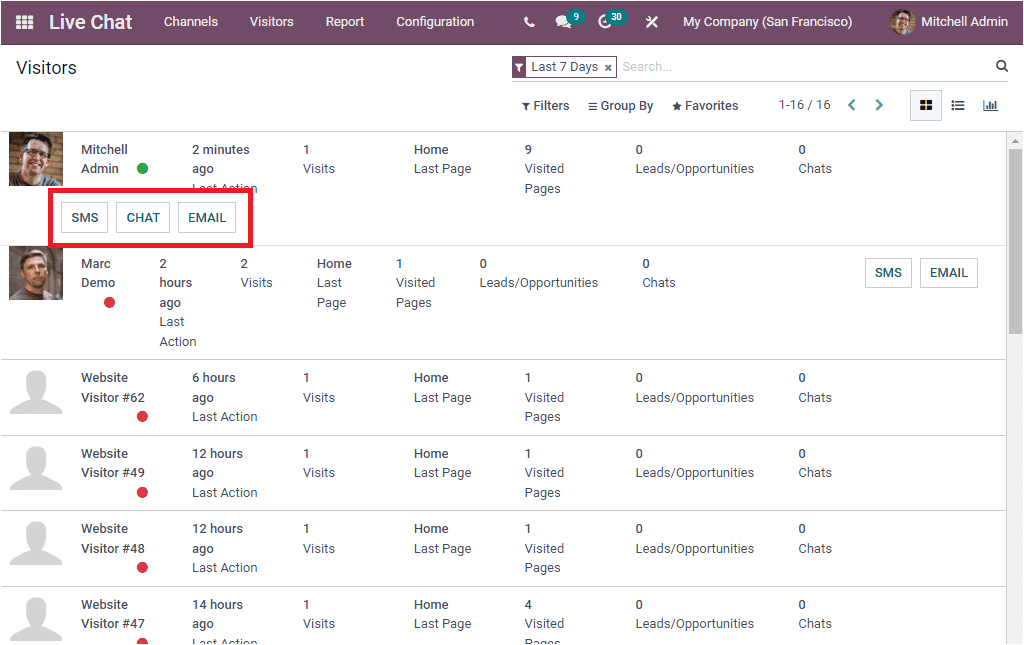Open the apps menu grid icon

(x=23, y=22)
